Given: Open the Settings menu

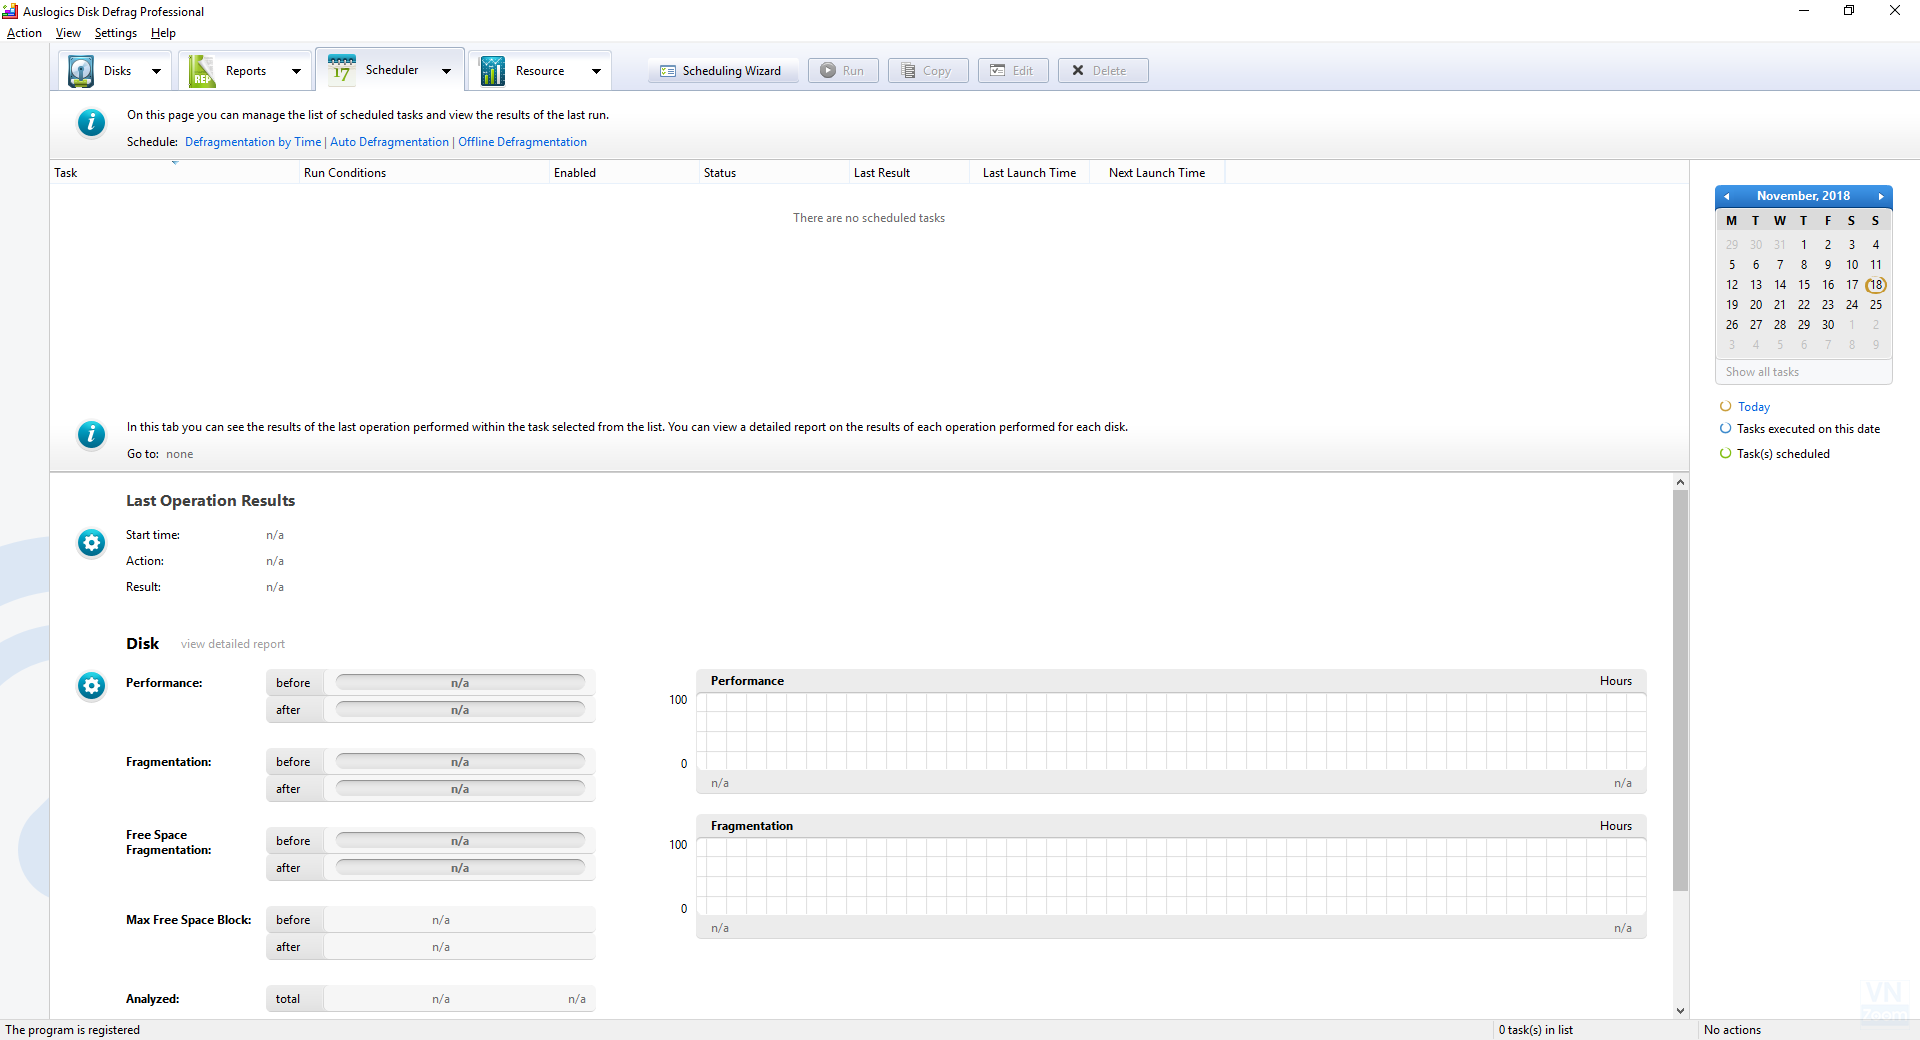Looking at the screenshot, I should click(x=116, y=33).
